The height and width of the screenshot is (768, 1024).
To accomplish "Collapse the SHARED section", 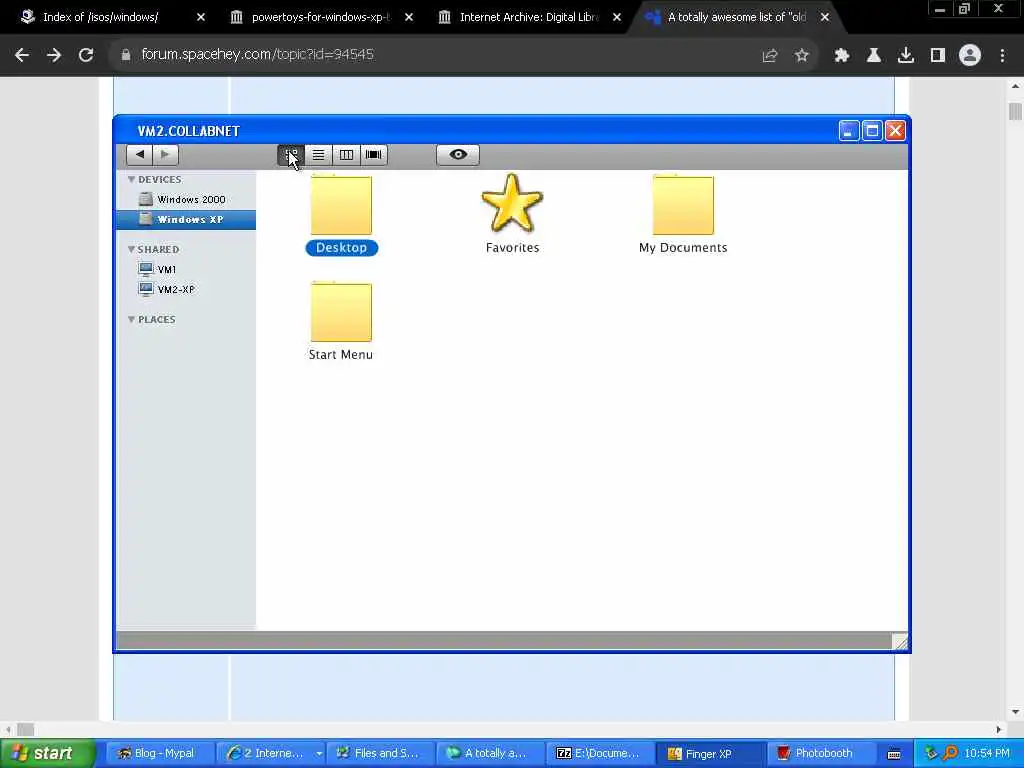I will pos(131,249).
